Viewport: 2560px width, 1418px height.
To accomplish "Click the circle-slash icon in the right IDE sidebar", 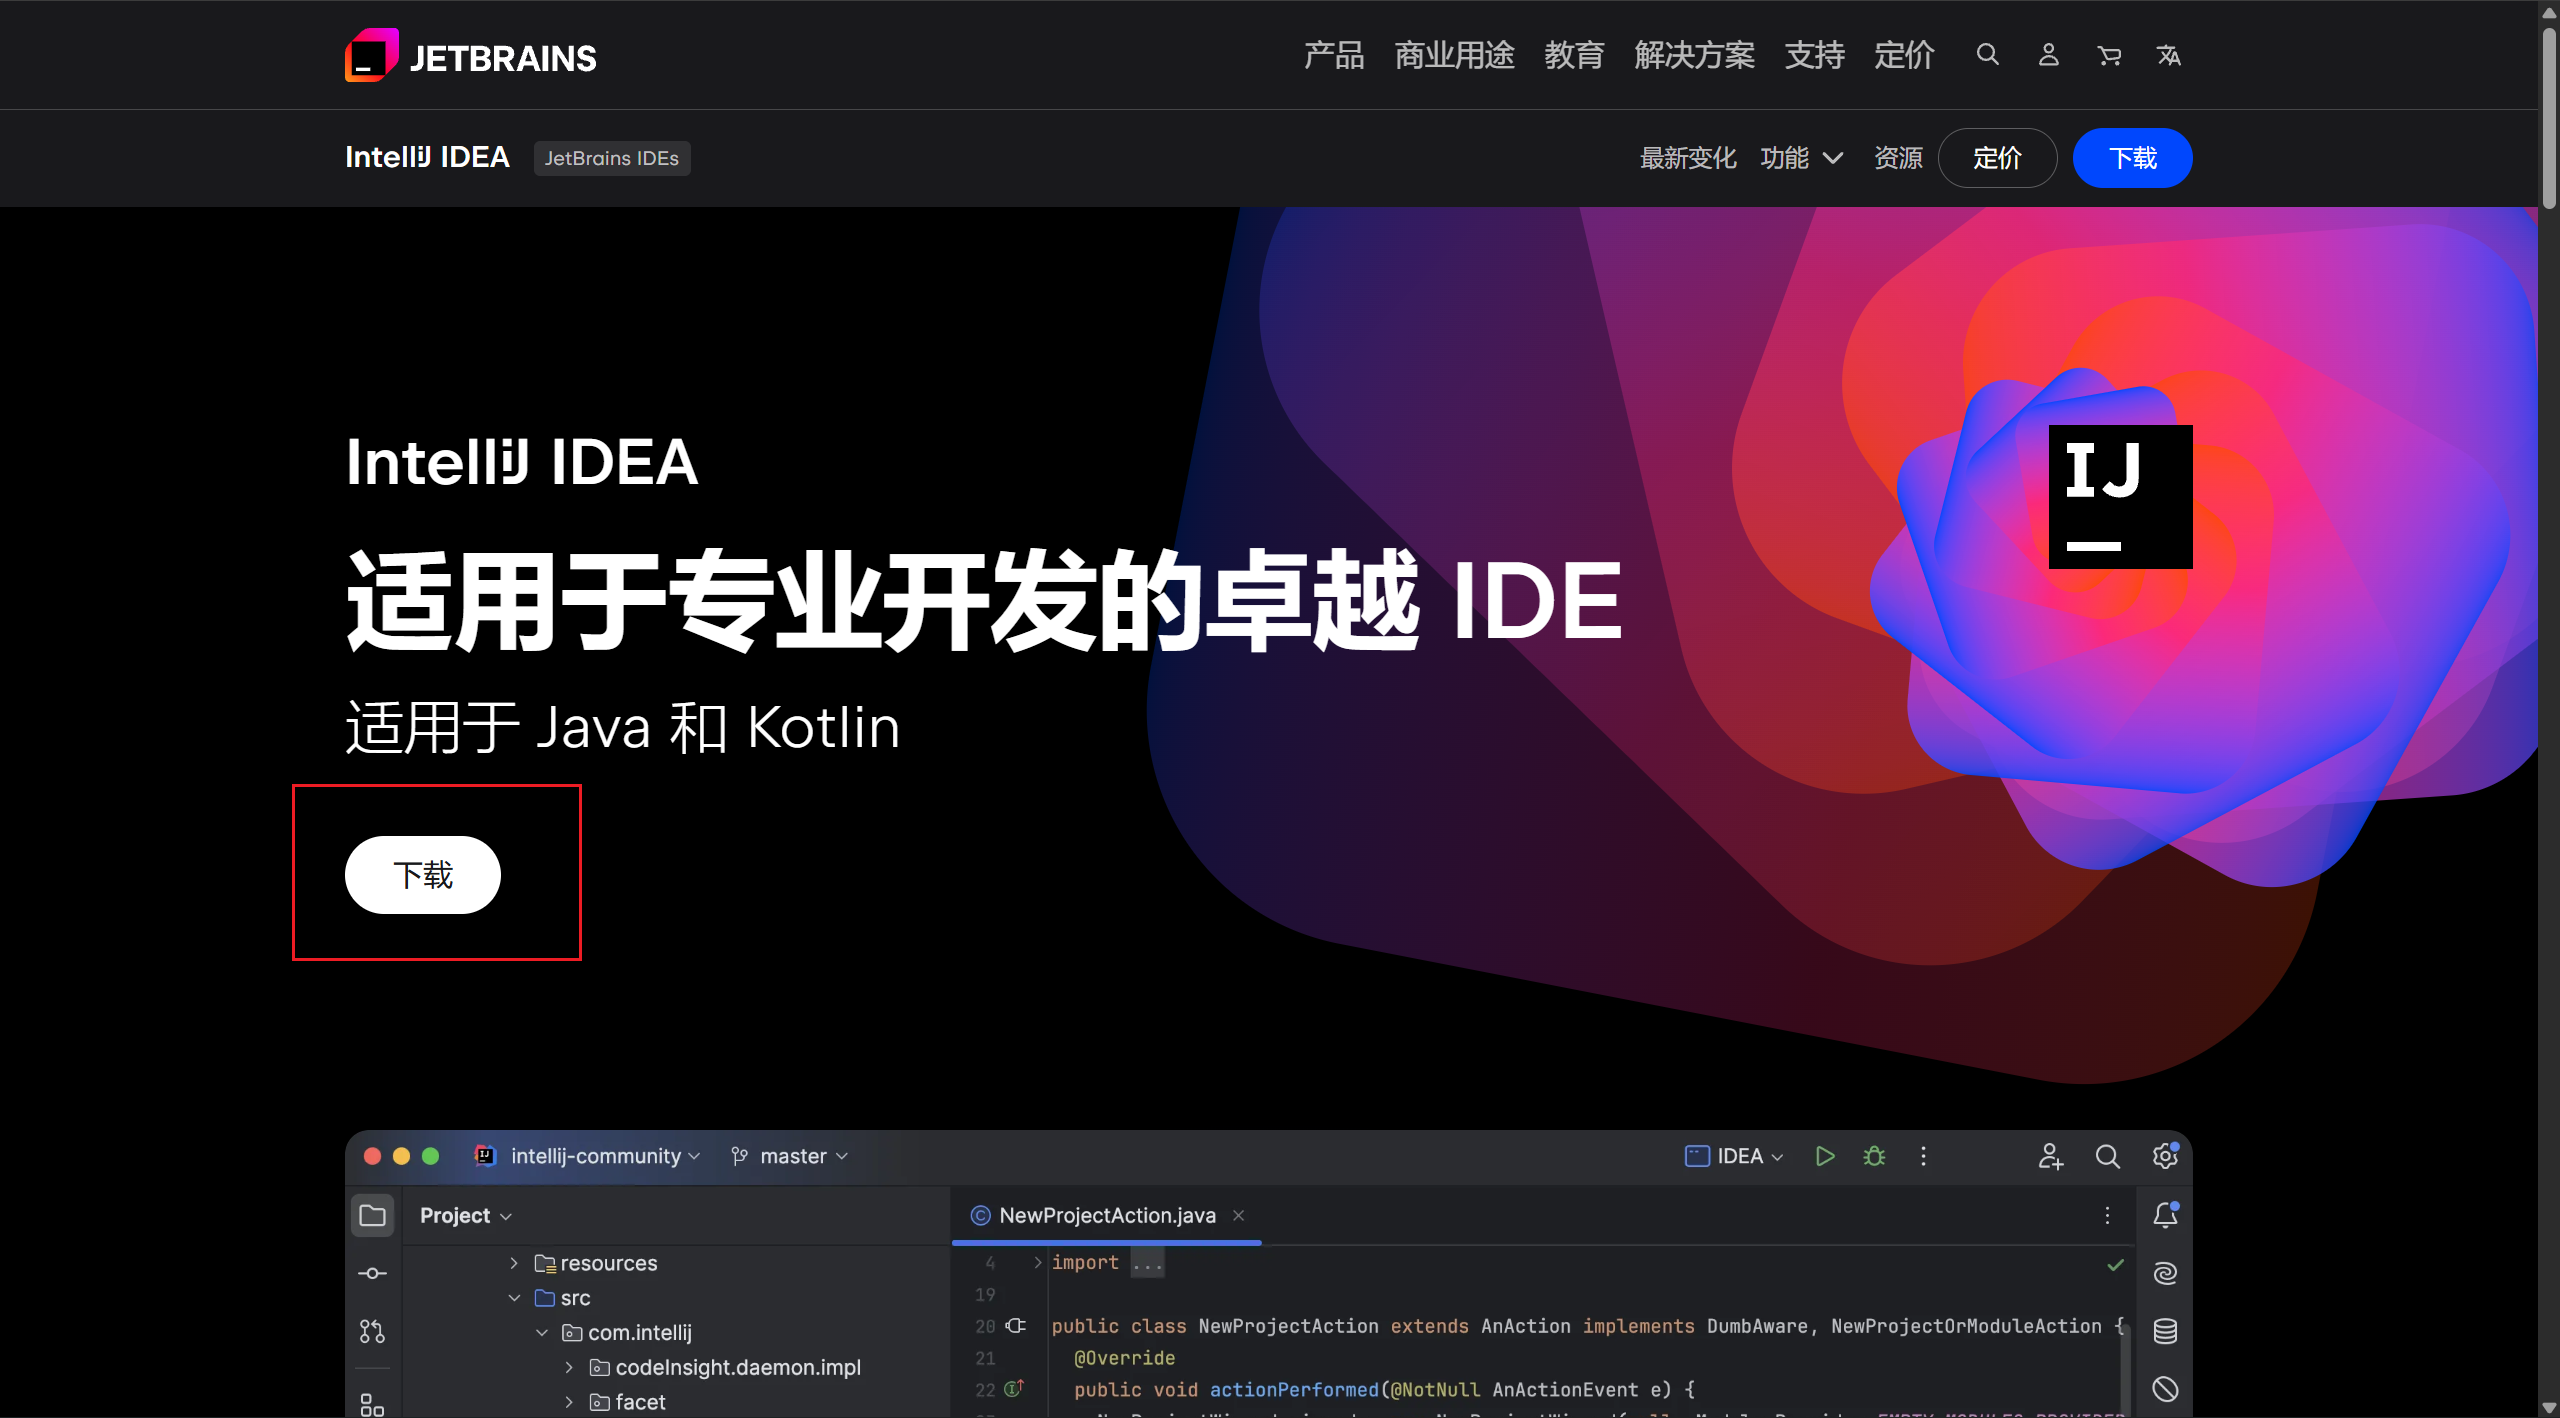I will (x=2165, y=1389).
